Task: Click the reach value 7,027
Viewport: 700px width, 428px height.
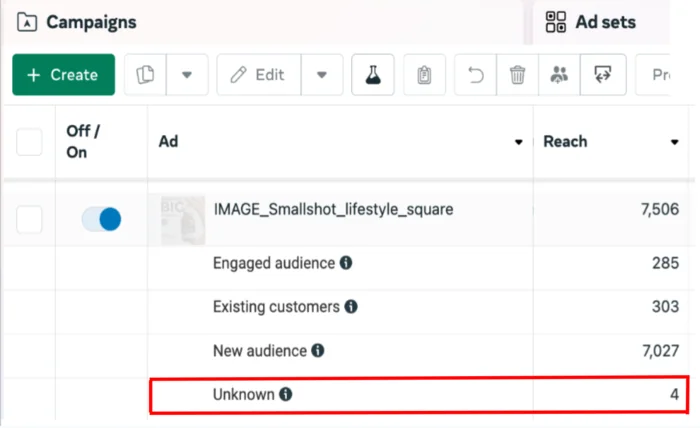Action: click(660, 351)
